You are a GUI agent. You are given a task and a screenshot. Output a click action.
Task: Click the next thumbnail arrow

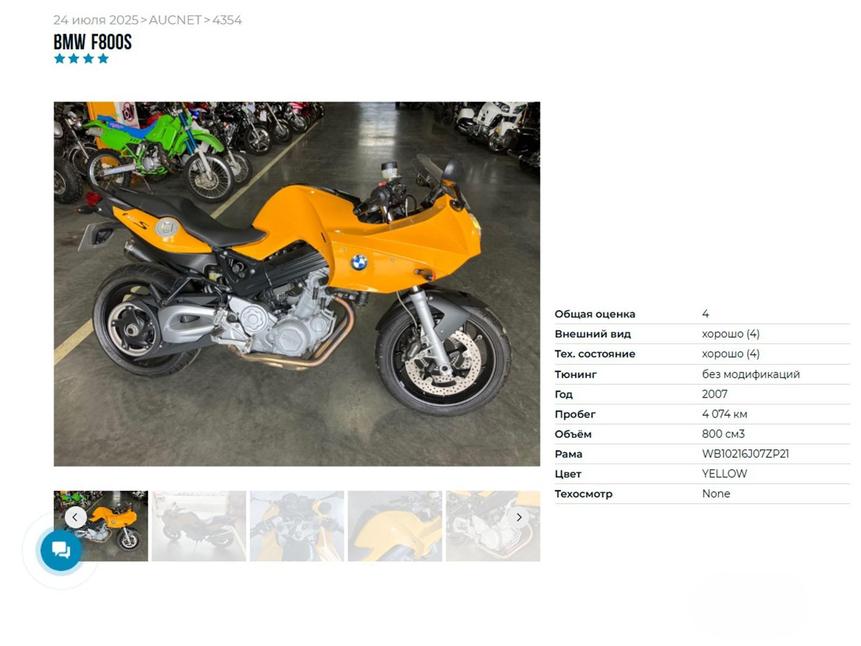(x=519, y=517)
